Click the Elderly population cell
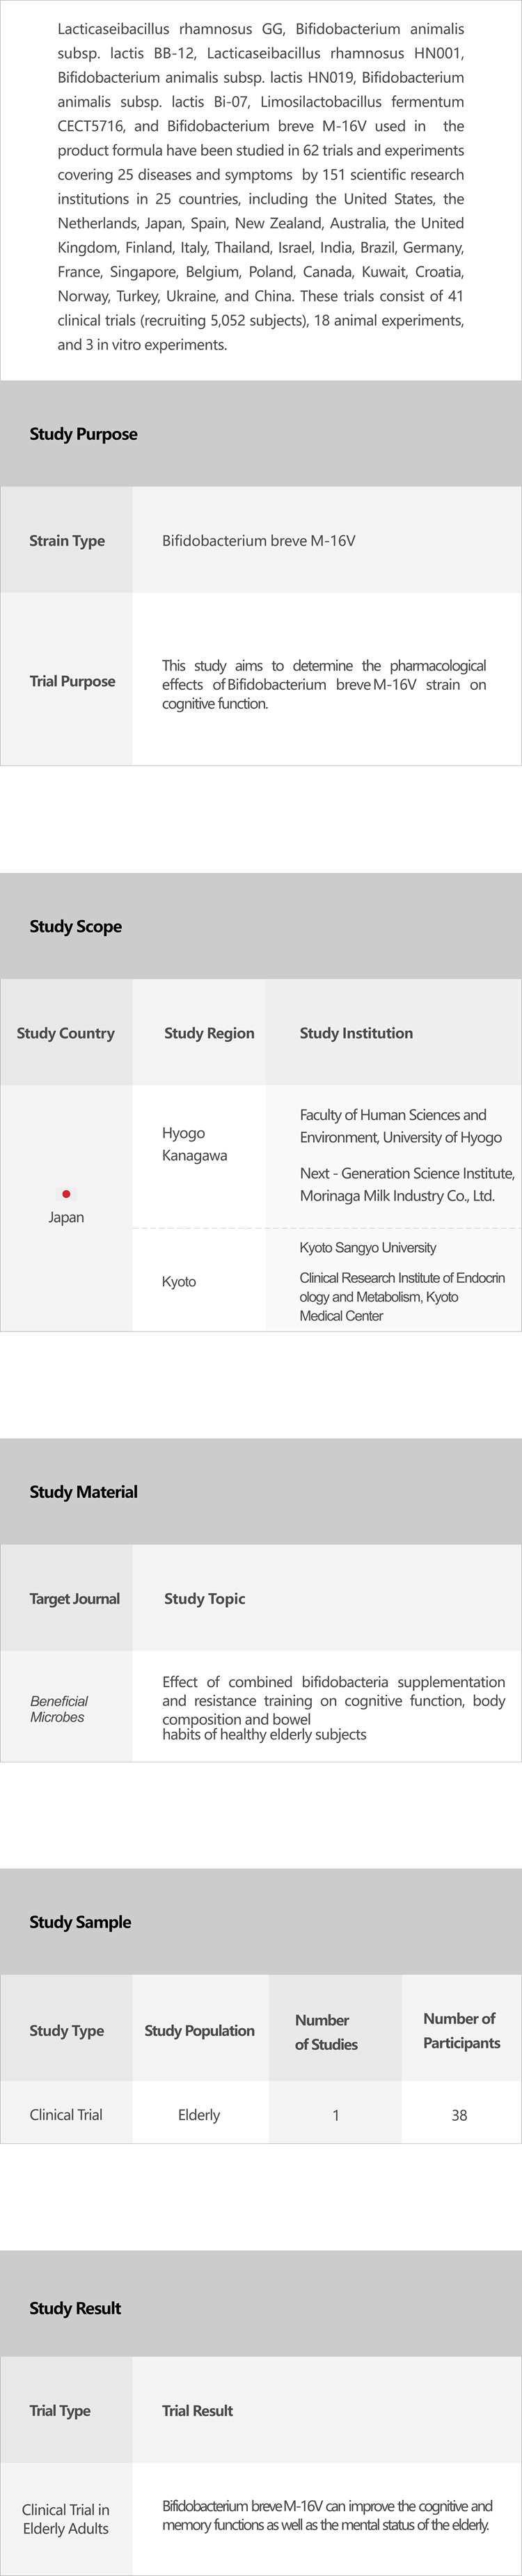The image size is (522, 2576). [x=199, y=2115]
